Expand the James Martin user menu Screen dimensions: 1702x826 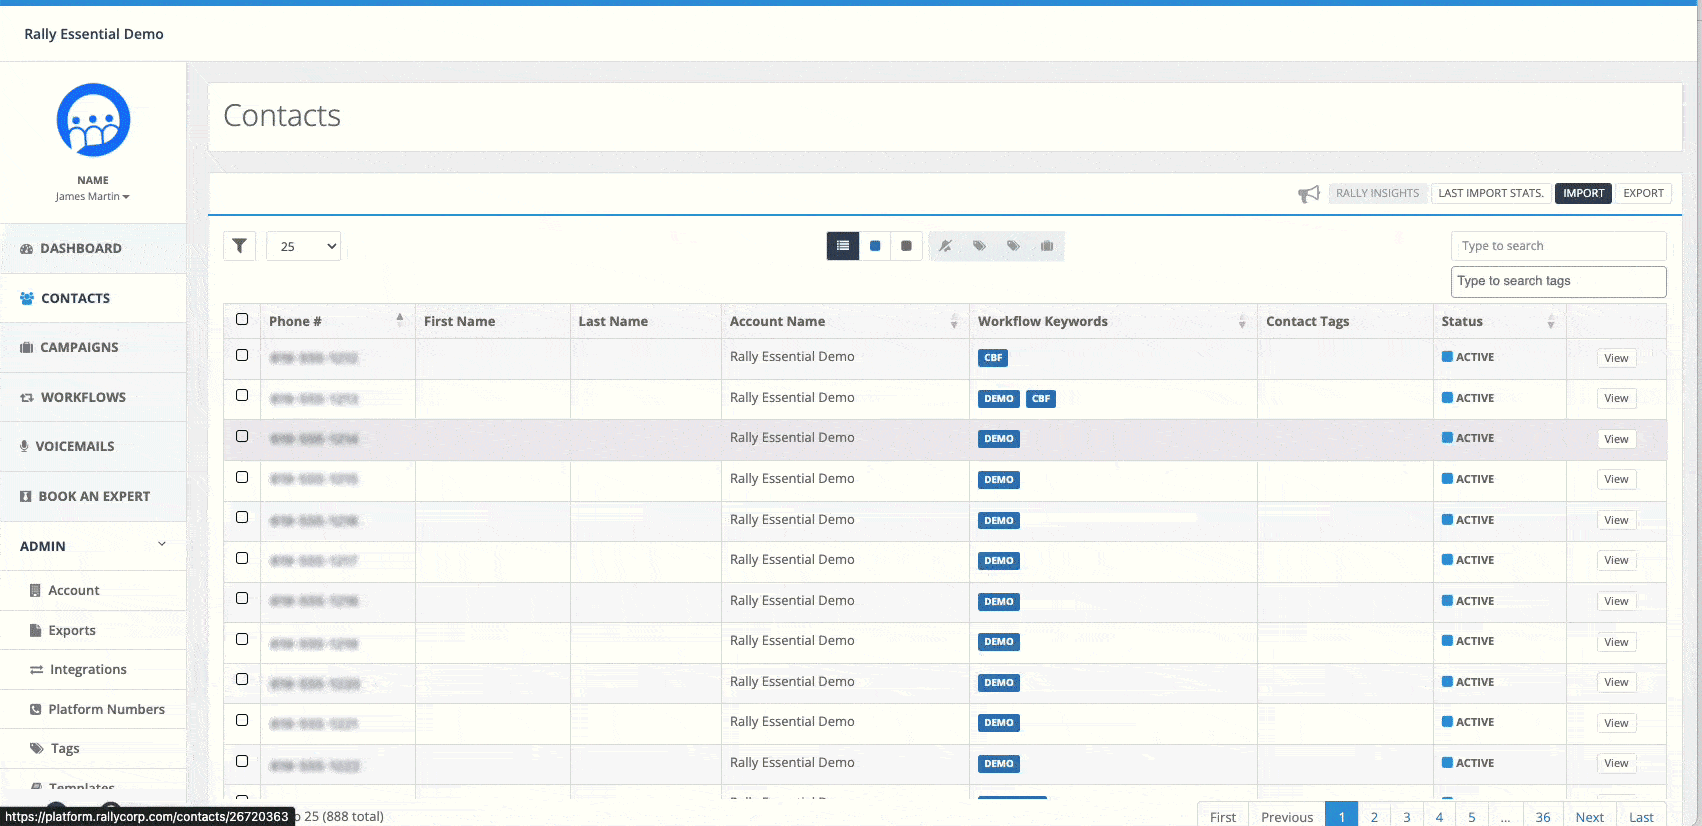pos(92,197)
